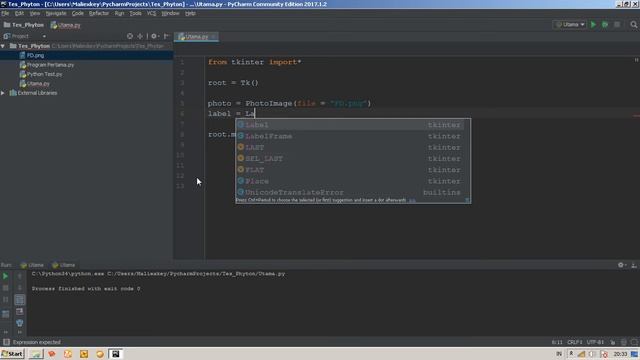This screenshot has height=360, width=640.
Task: Open the Window menu
Action: [170, 13]
